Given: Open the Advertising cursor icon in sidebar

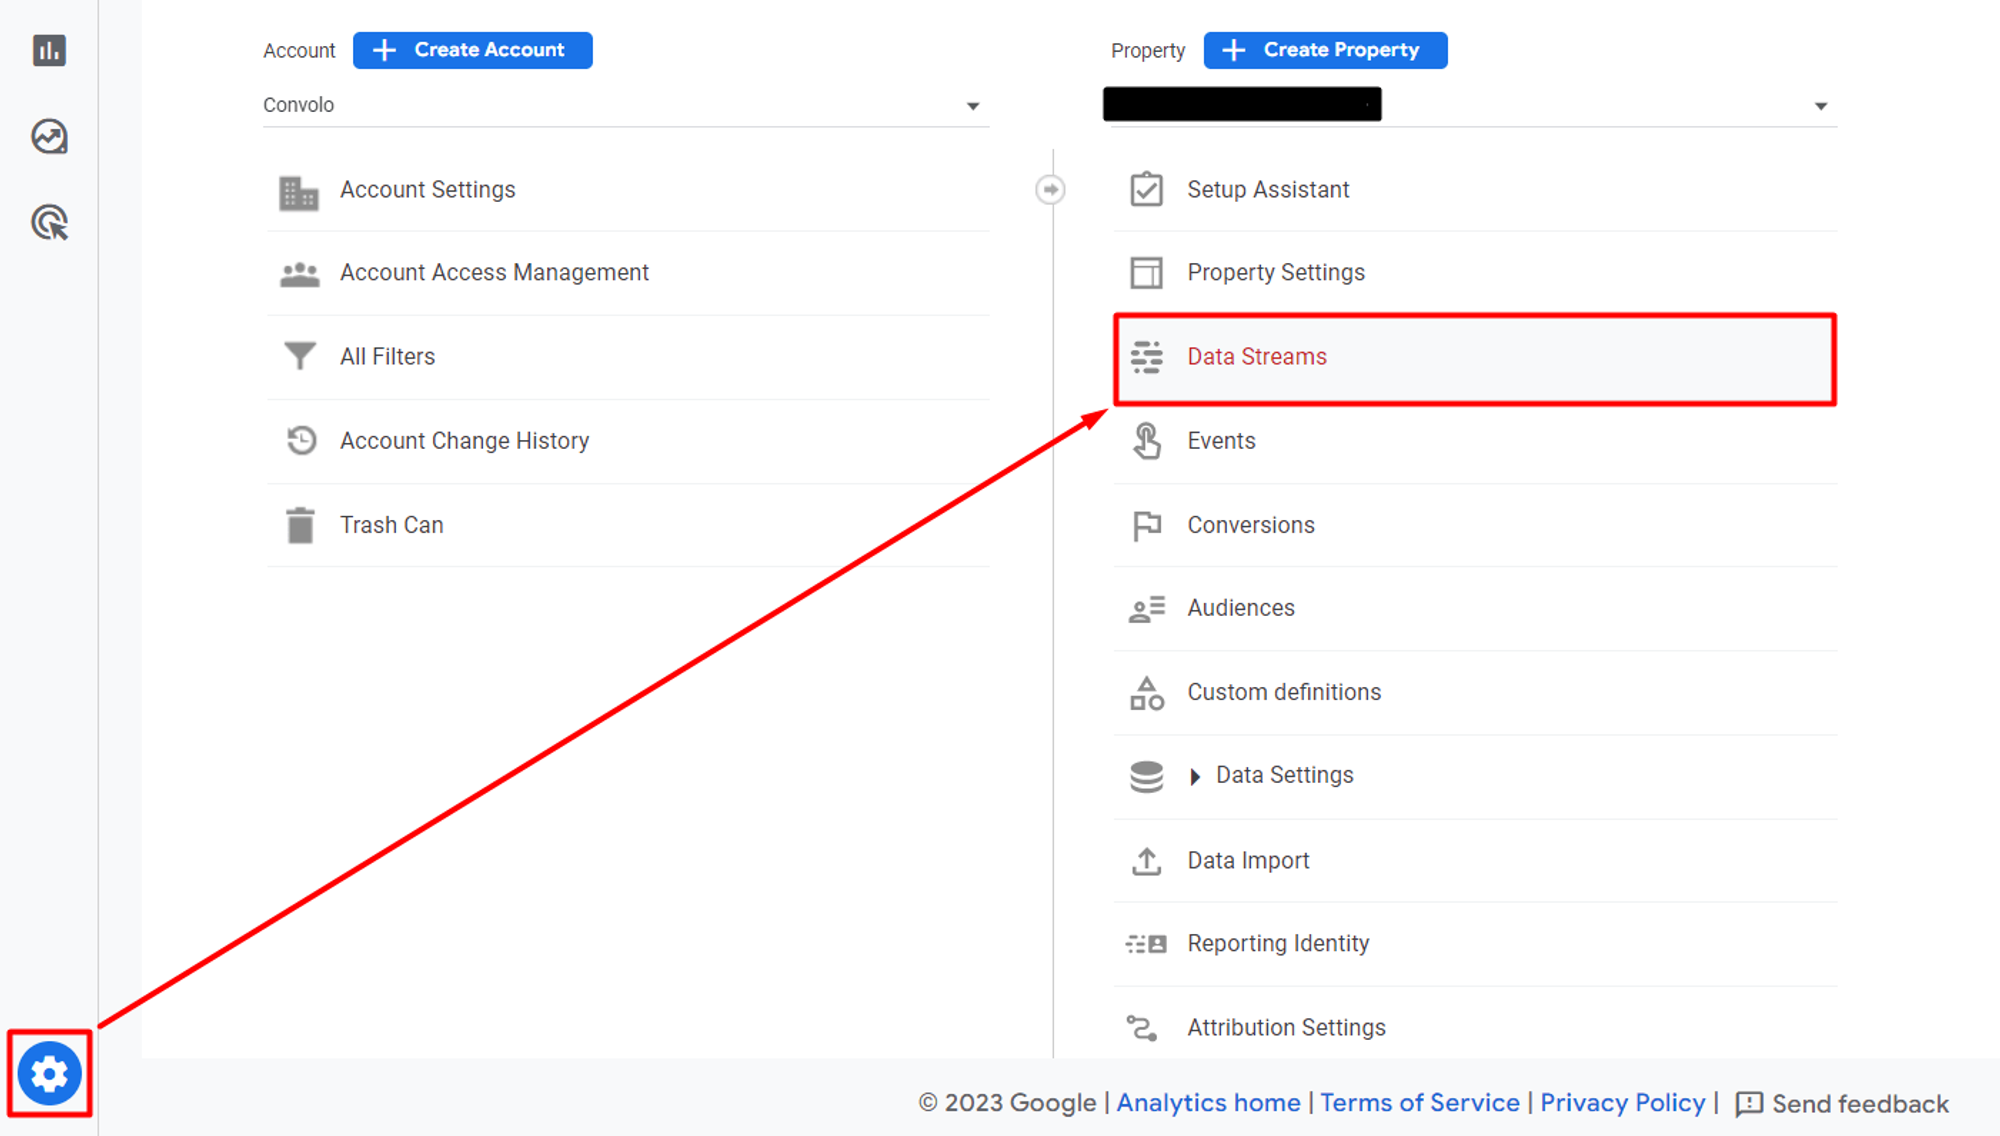Looking at the screenshot, I should pyautogui.click(x=49, y=222).
